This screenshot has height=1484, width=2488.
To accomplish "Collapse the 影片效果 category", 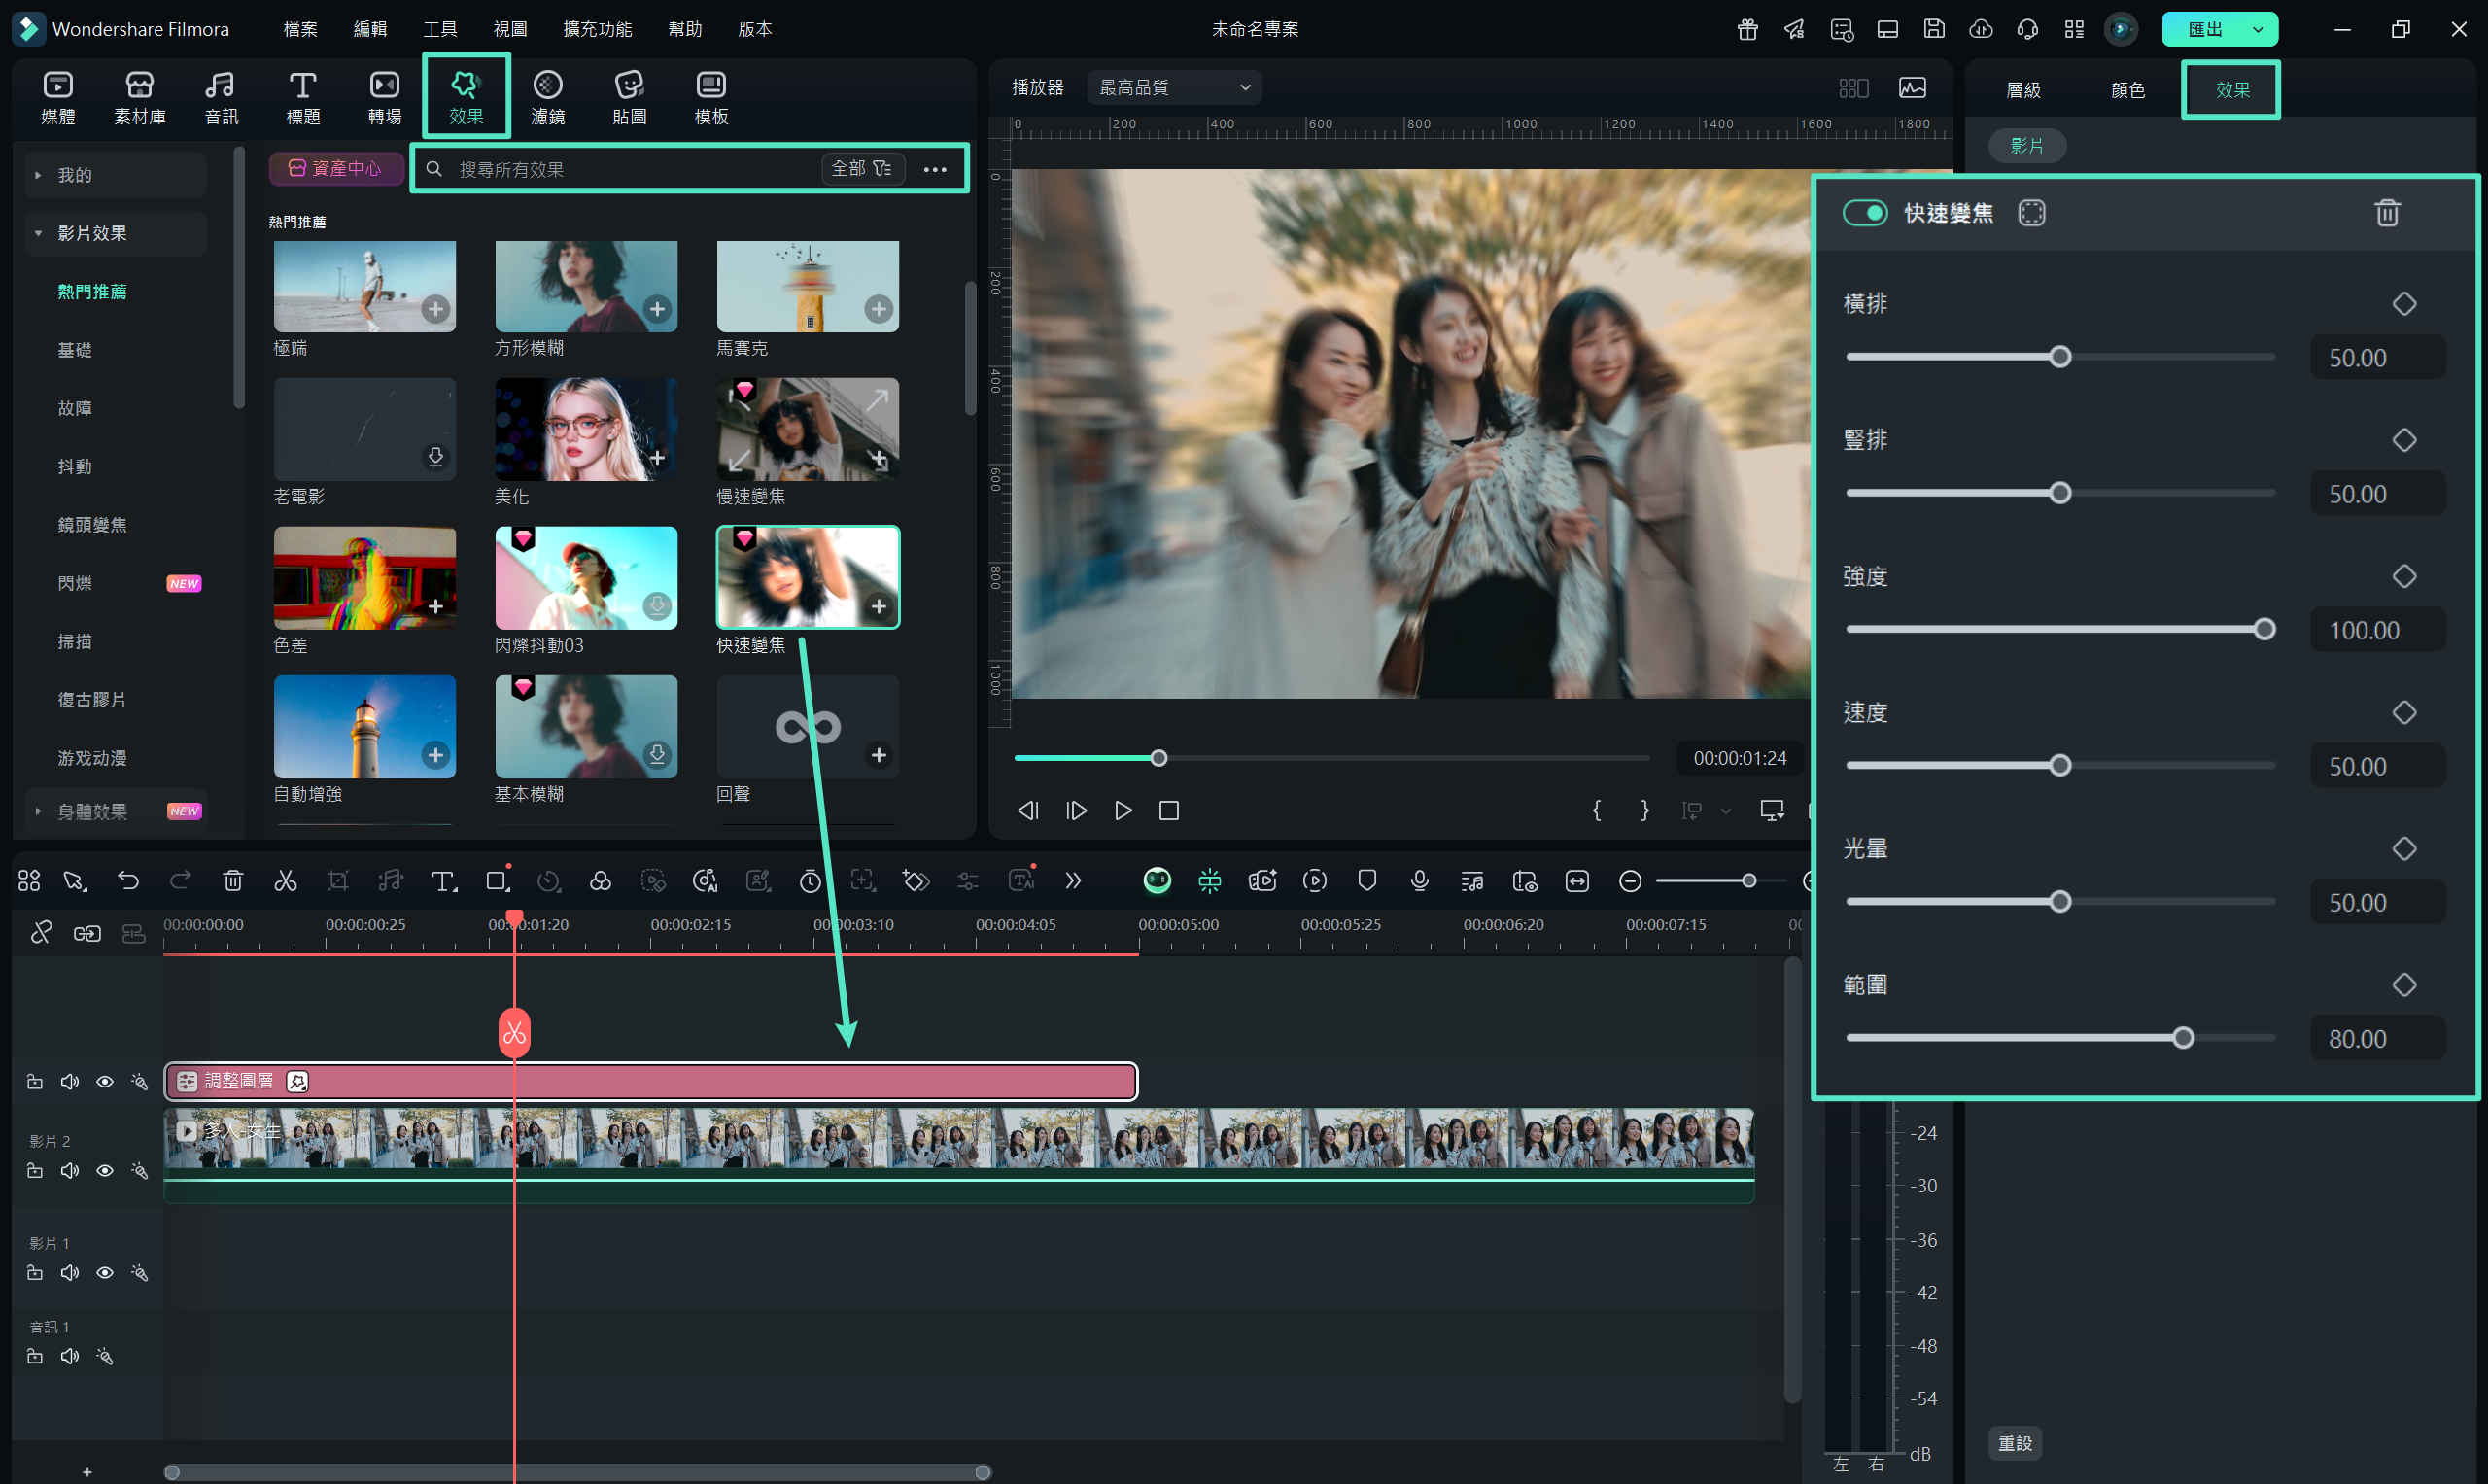I will pos(38,233).
